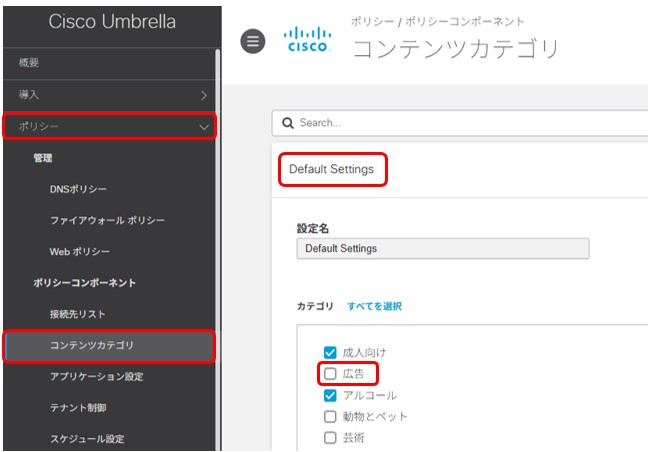Collapse the ポリシー menu chevron
663x452 pixels.
click(204, 127)
